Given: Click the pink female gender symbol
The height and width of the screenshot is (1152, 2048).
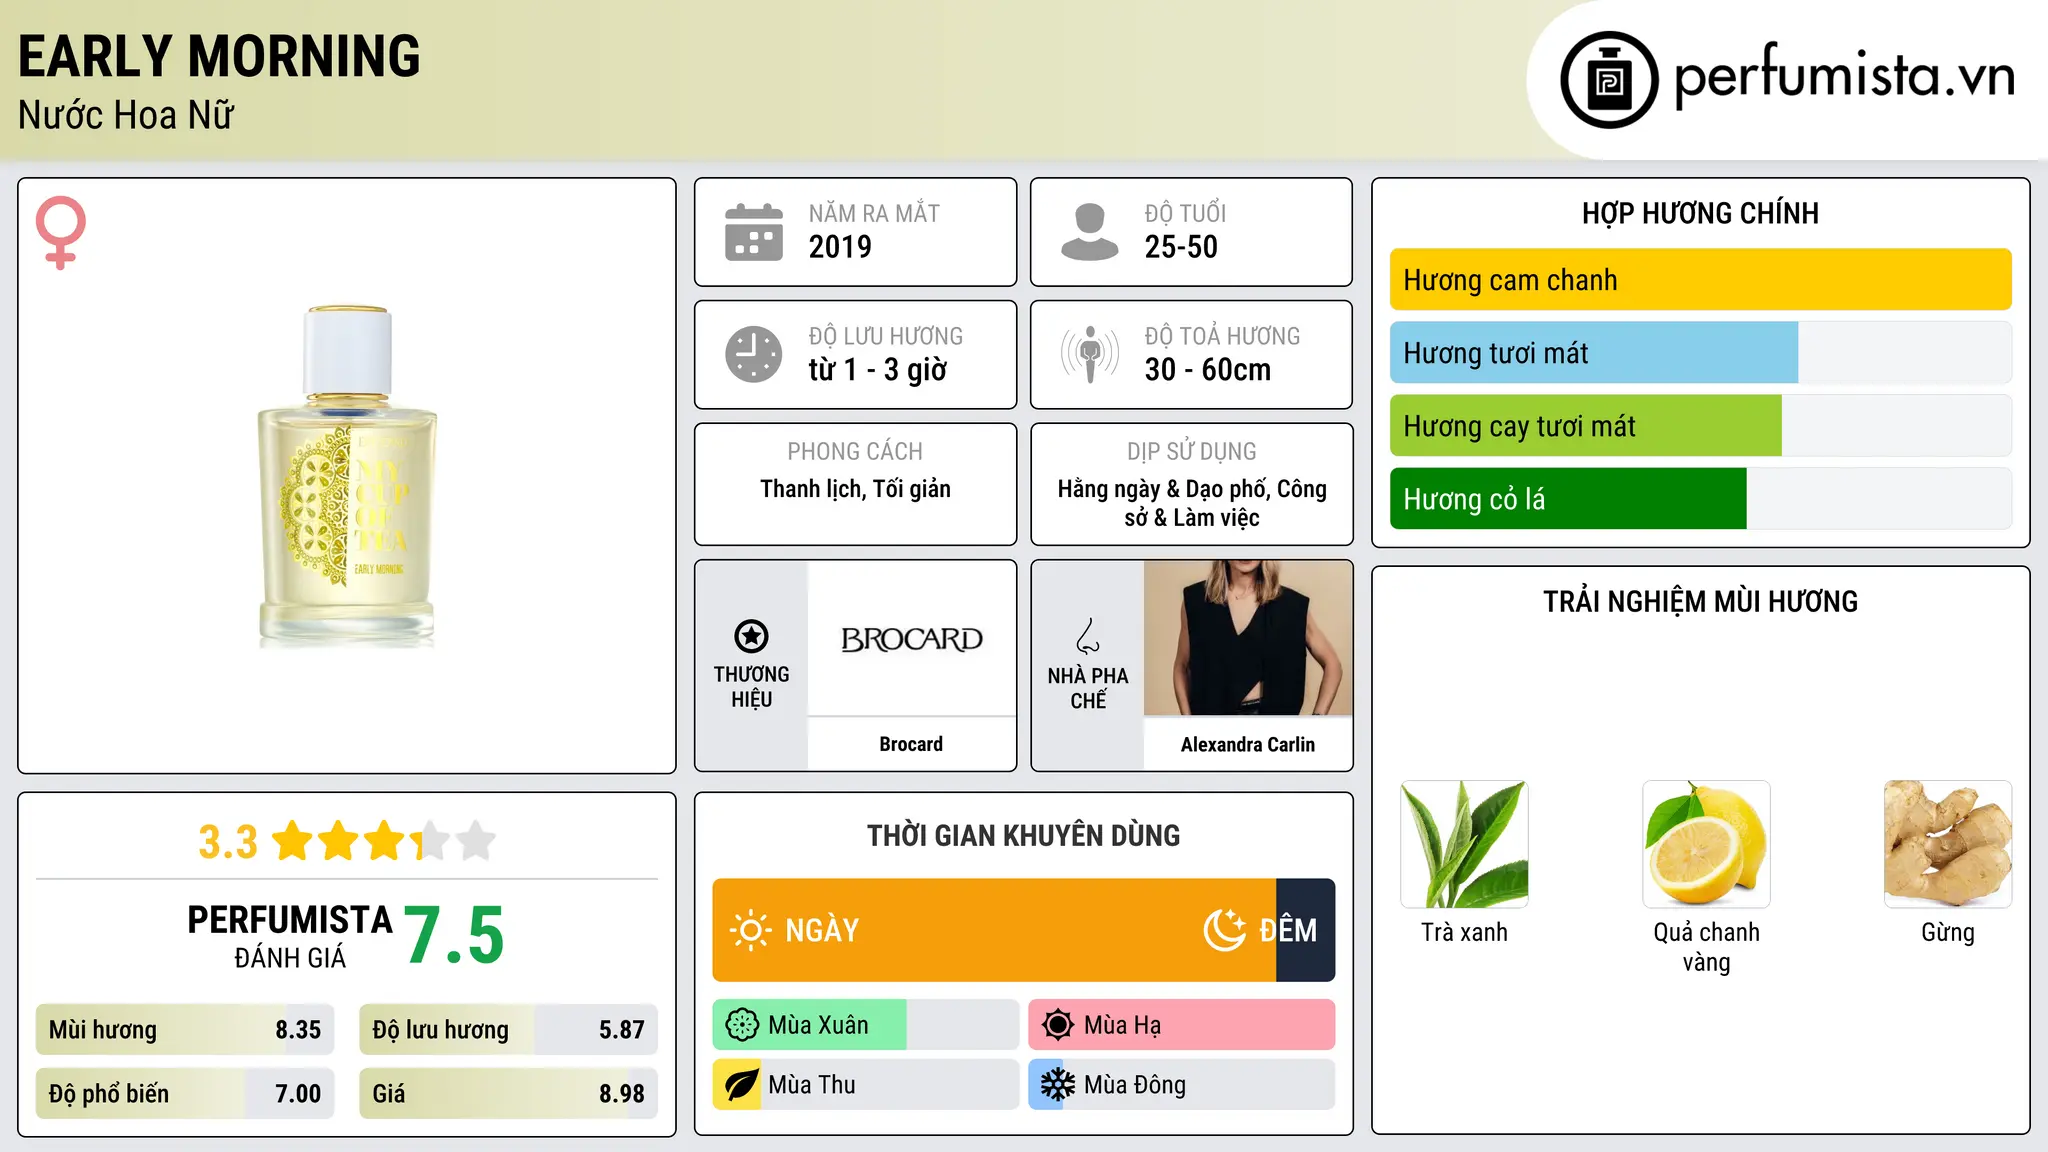Looking at the screenshot, I should (x=61, y=233).
